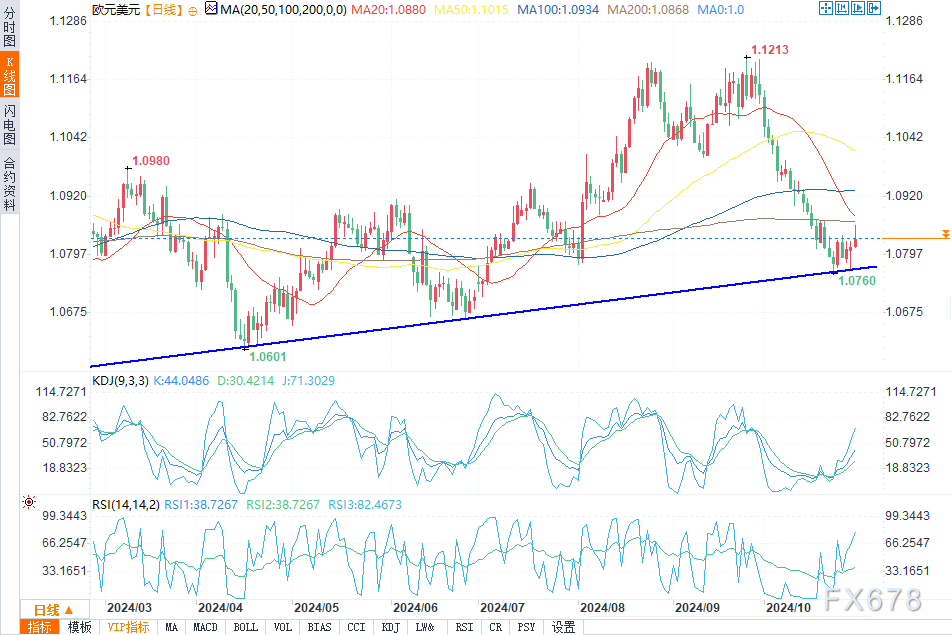Viewport: 952px width, 635px height.
Task: Select the BIAS indicator
Action: coord(319,627)
